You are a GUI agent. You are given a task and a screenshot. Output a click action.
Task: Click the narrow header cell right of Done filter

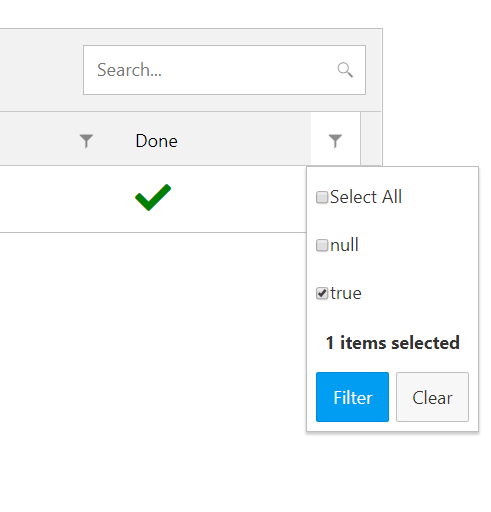tap(371, 139)
